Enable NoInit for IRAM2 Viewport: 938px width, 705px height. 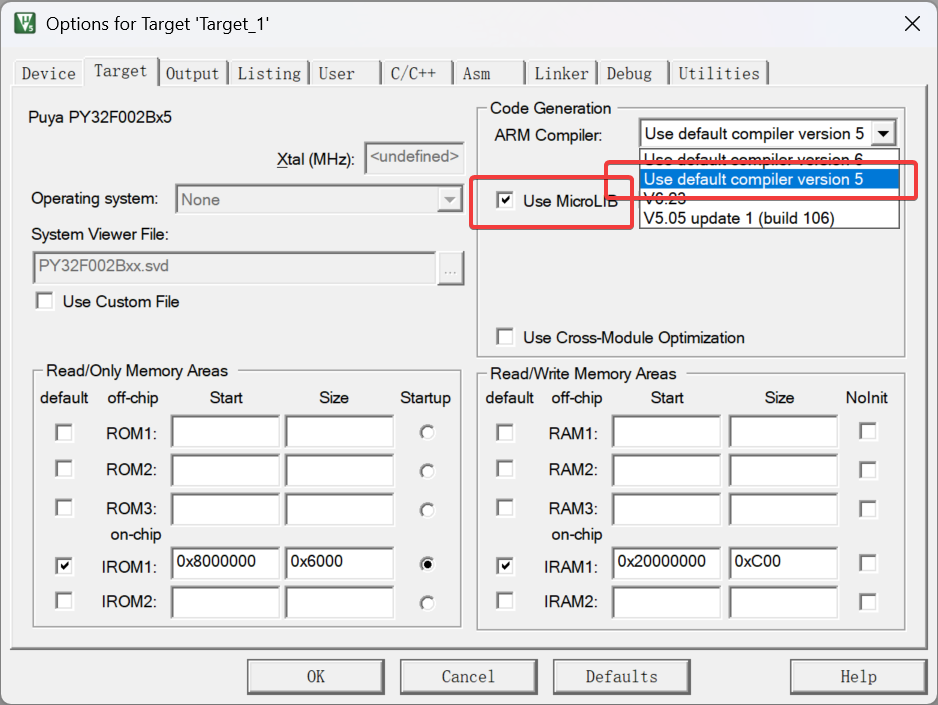coord(867,602)
